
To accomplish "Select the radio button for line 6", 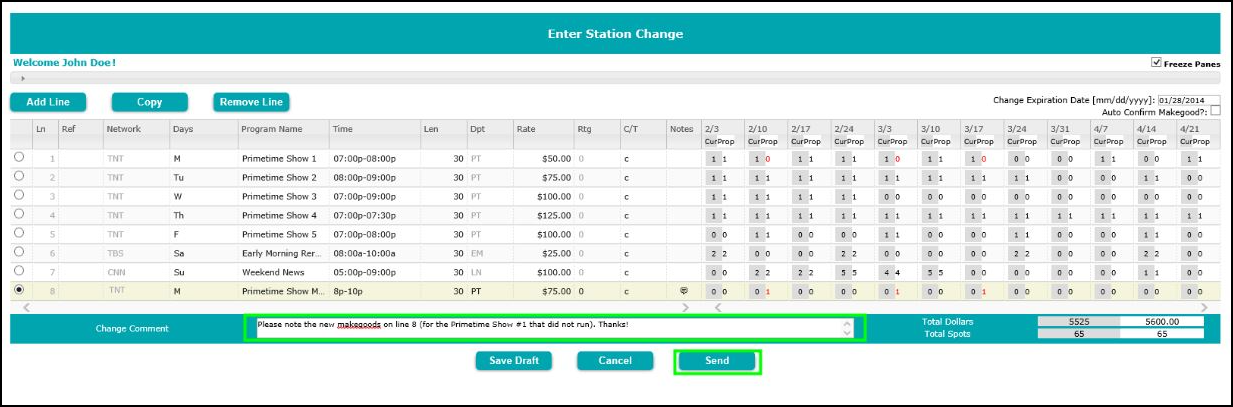I will (x=19, y=252).
